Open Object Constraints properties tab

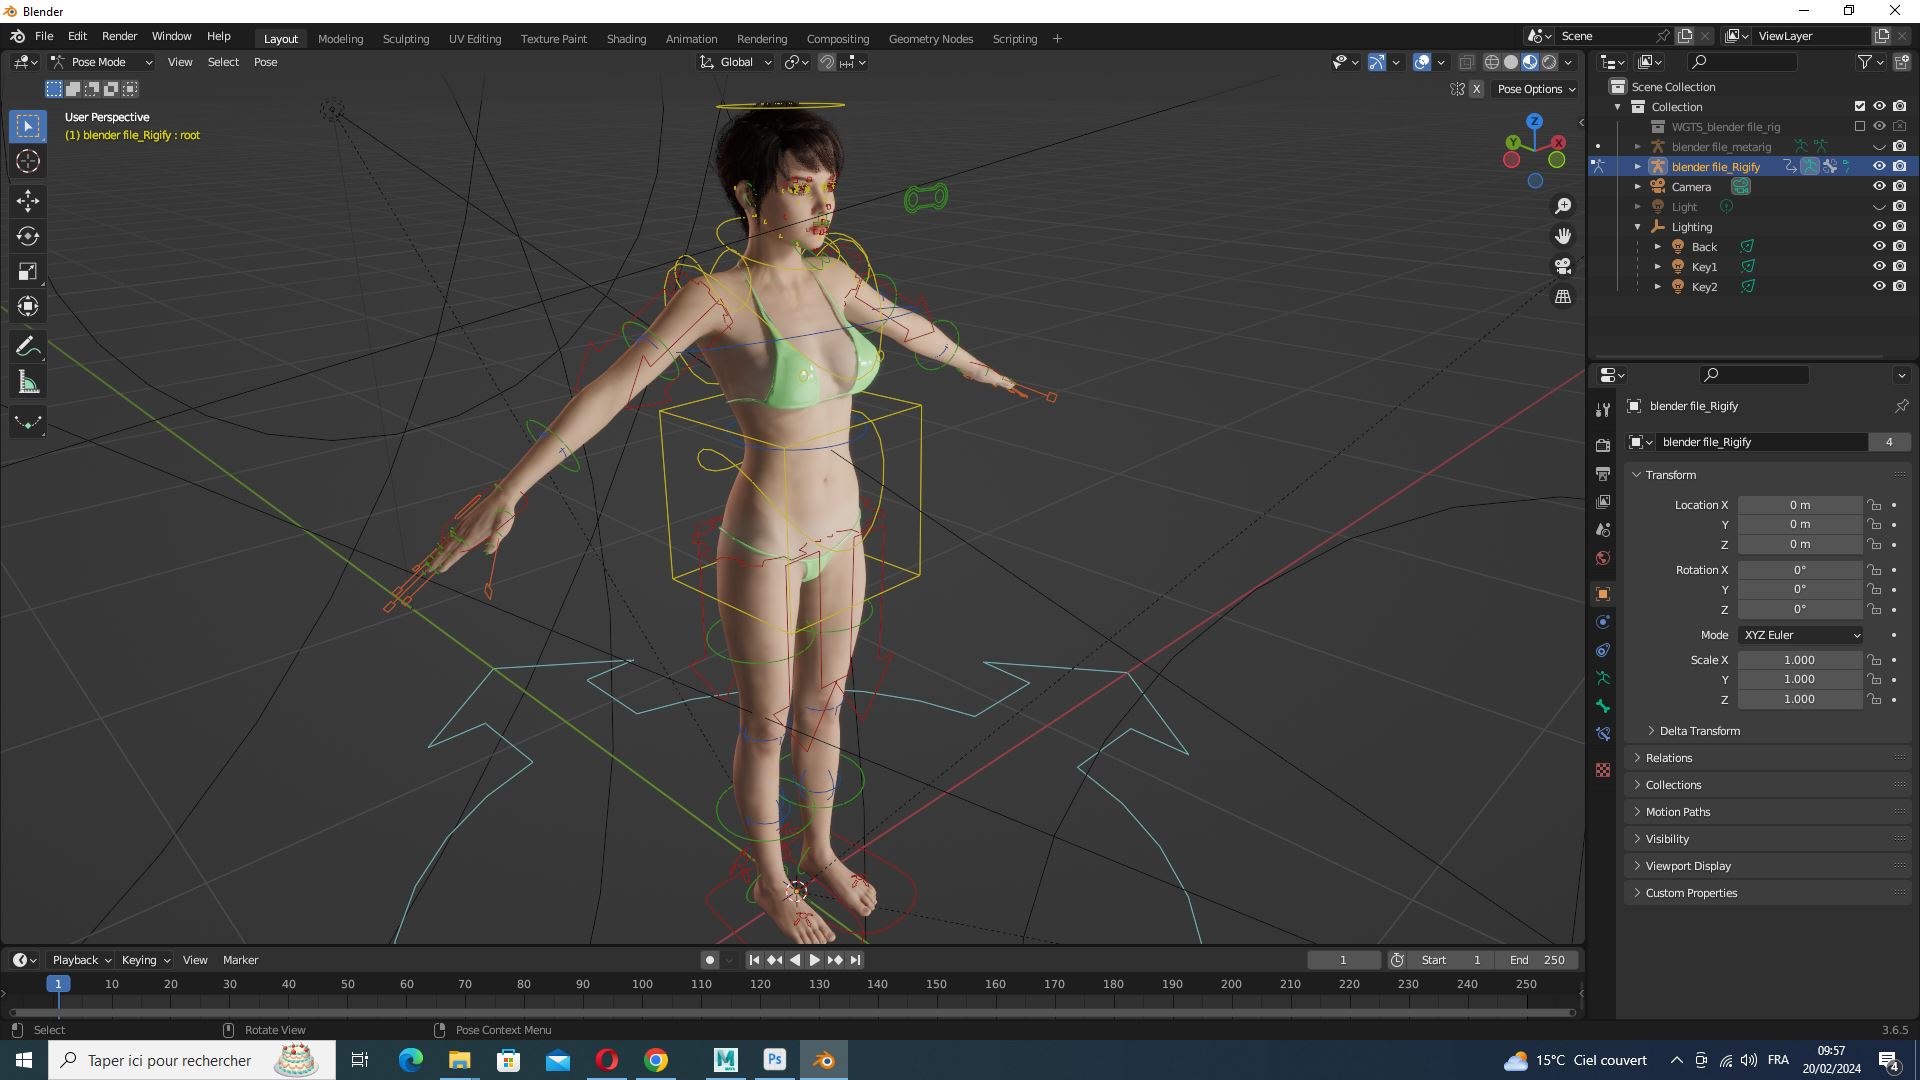pos(1603,650)
